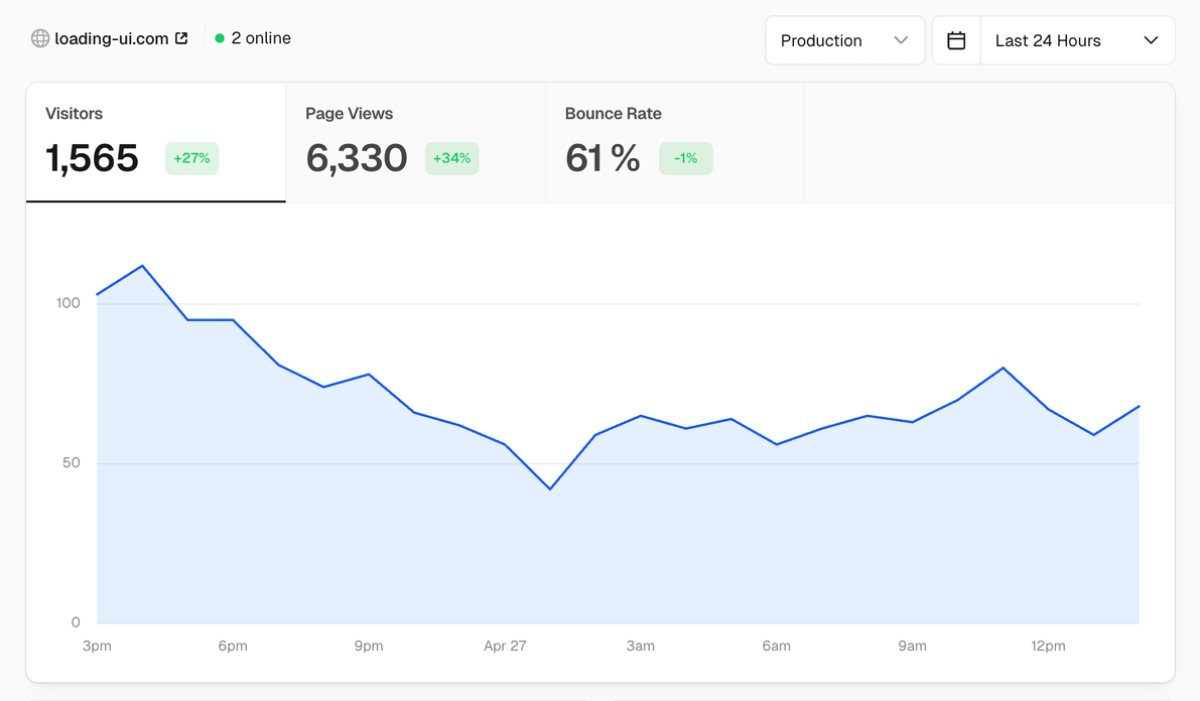Switch to the Bounce Rate tab
This screenshot has width=1200, height=701.
[x=675, y=143]
